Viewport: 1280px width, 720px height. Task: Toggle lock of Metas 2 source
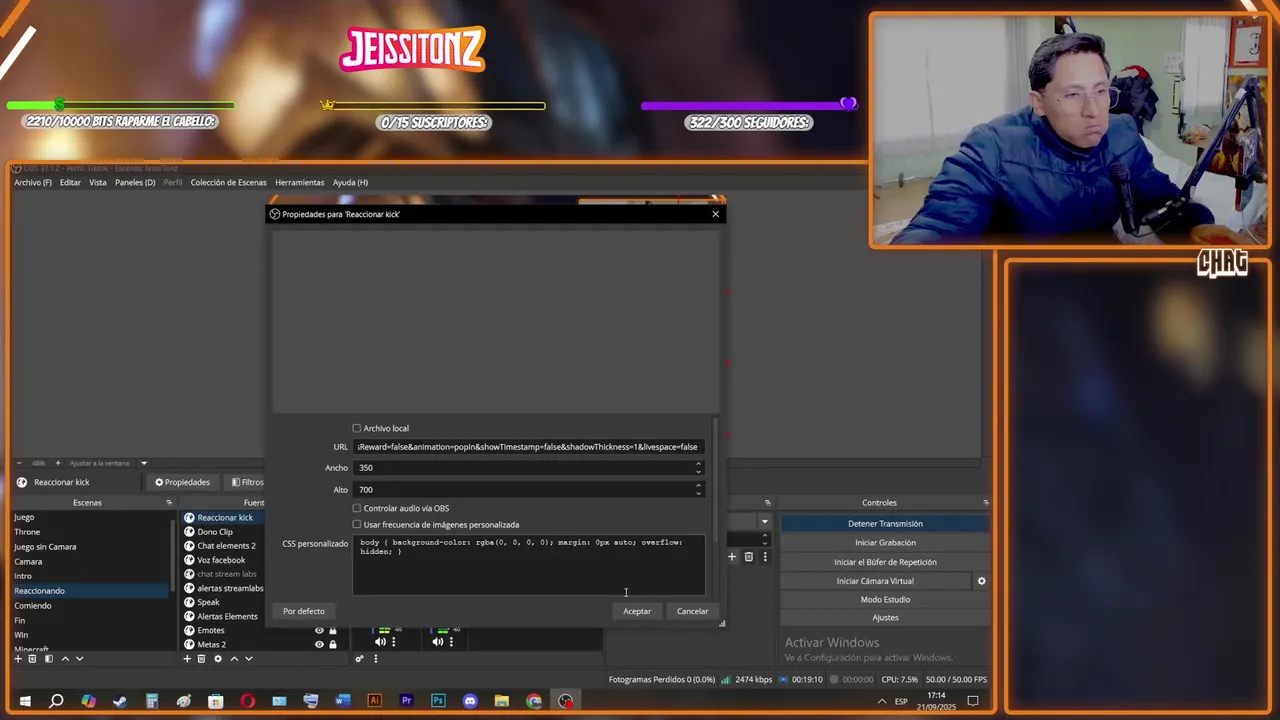coord(333,644)
